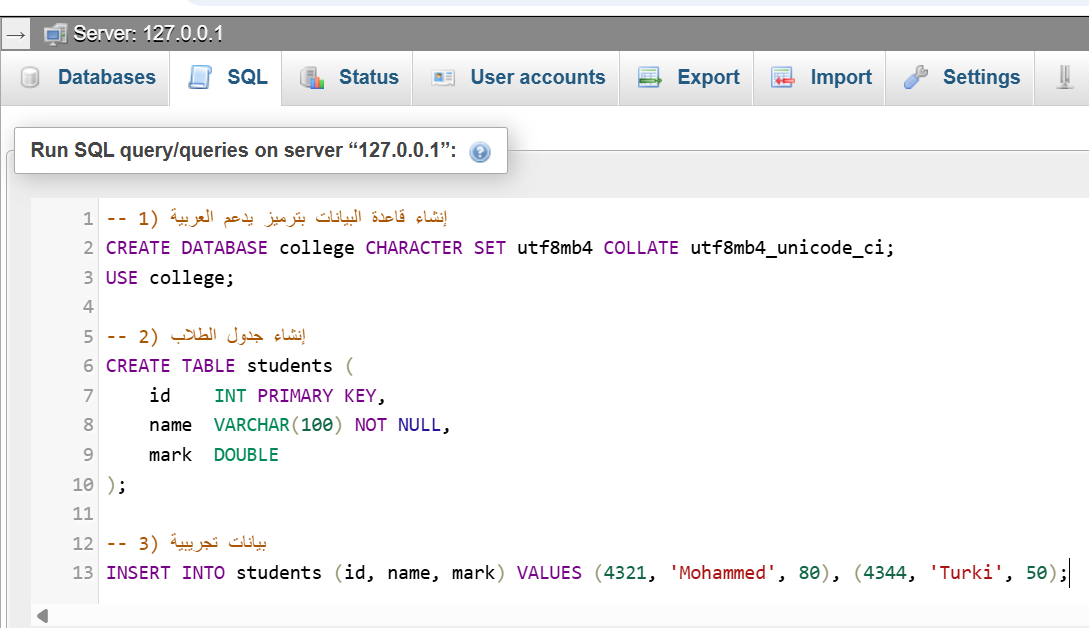Switch to the Databases tab
The height and width of the screenshot is (628, 1089).
click(x=85, y=77)
